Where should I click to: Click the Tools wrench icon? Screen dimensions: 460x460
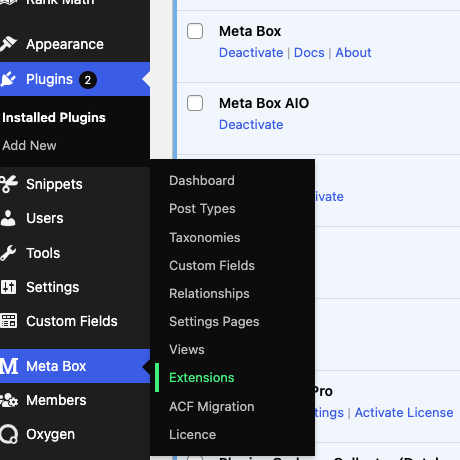pos(8,253)
